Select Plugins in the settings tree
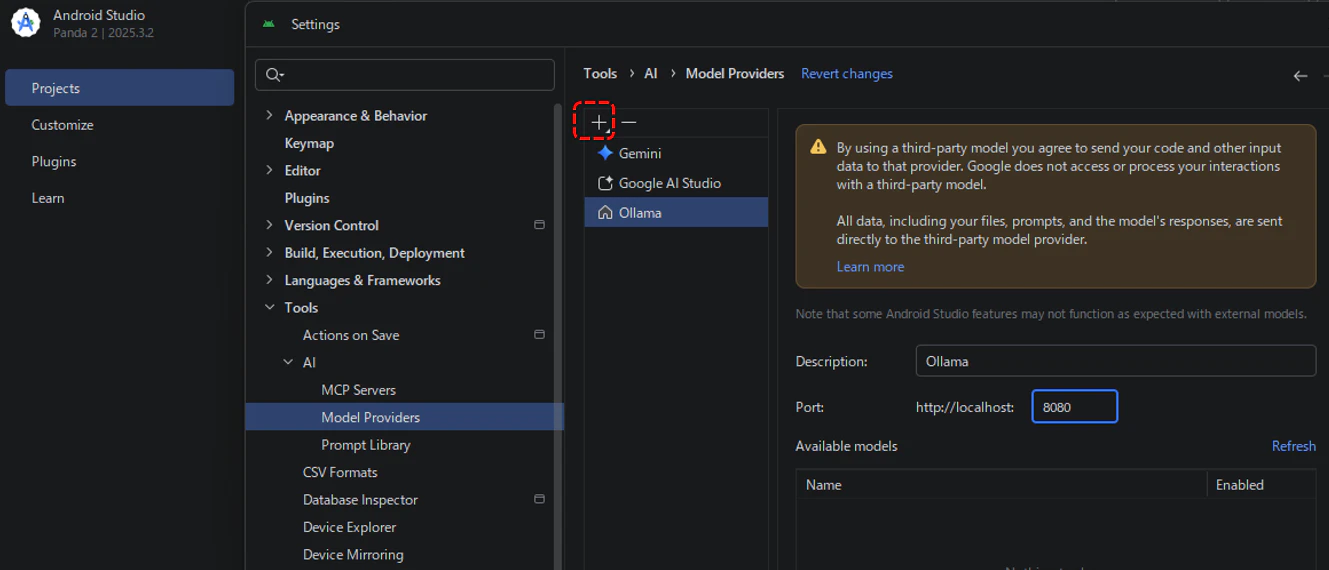This screenshot has height=570, width=1329. pyautogui.click(x=307, y=198)
